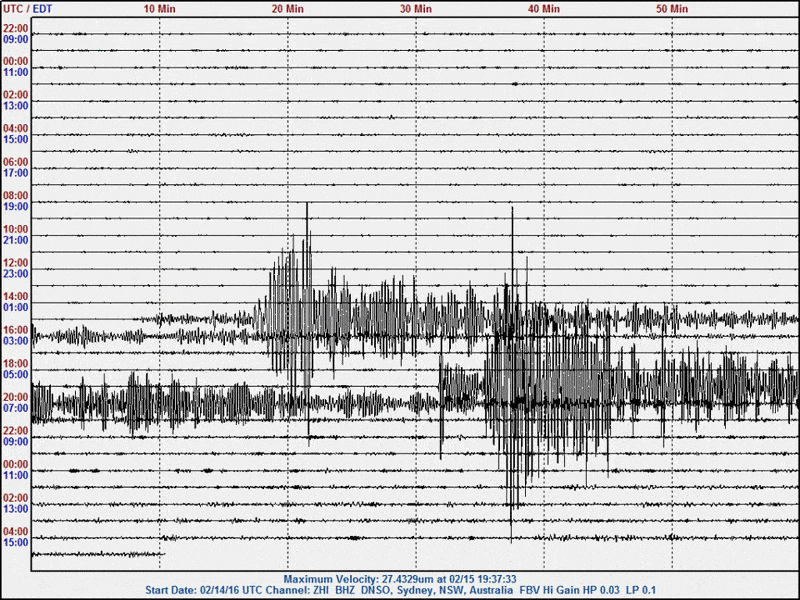
Task: Click the "02/15 19:37:33" timestamp
Action: (x=483, y=580)
